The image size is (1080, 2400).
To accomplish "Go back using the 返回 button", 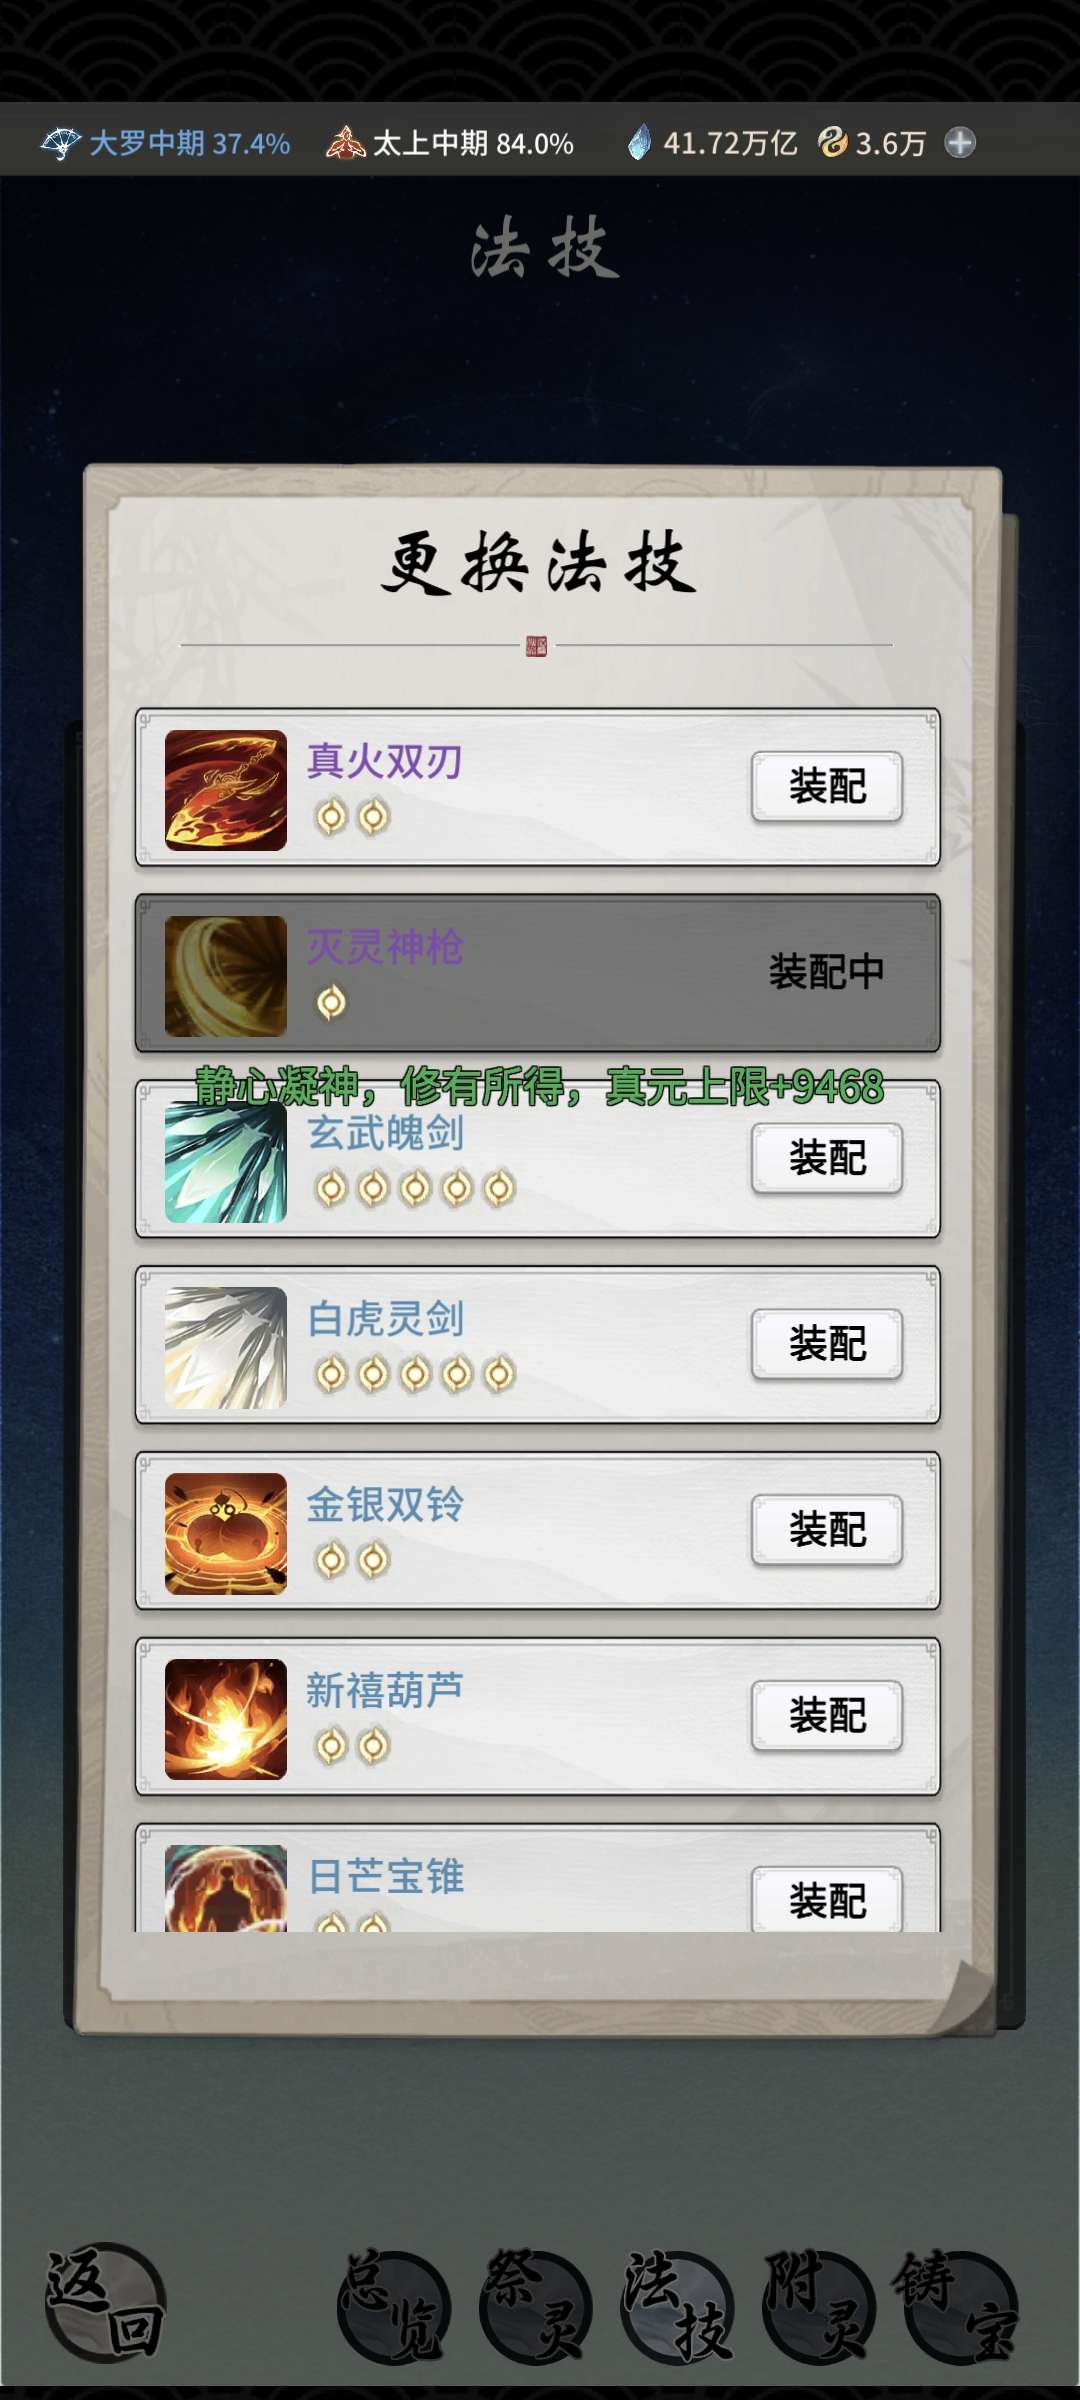I will (105, 2303).
